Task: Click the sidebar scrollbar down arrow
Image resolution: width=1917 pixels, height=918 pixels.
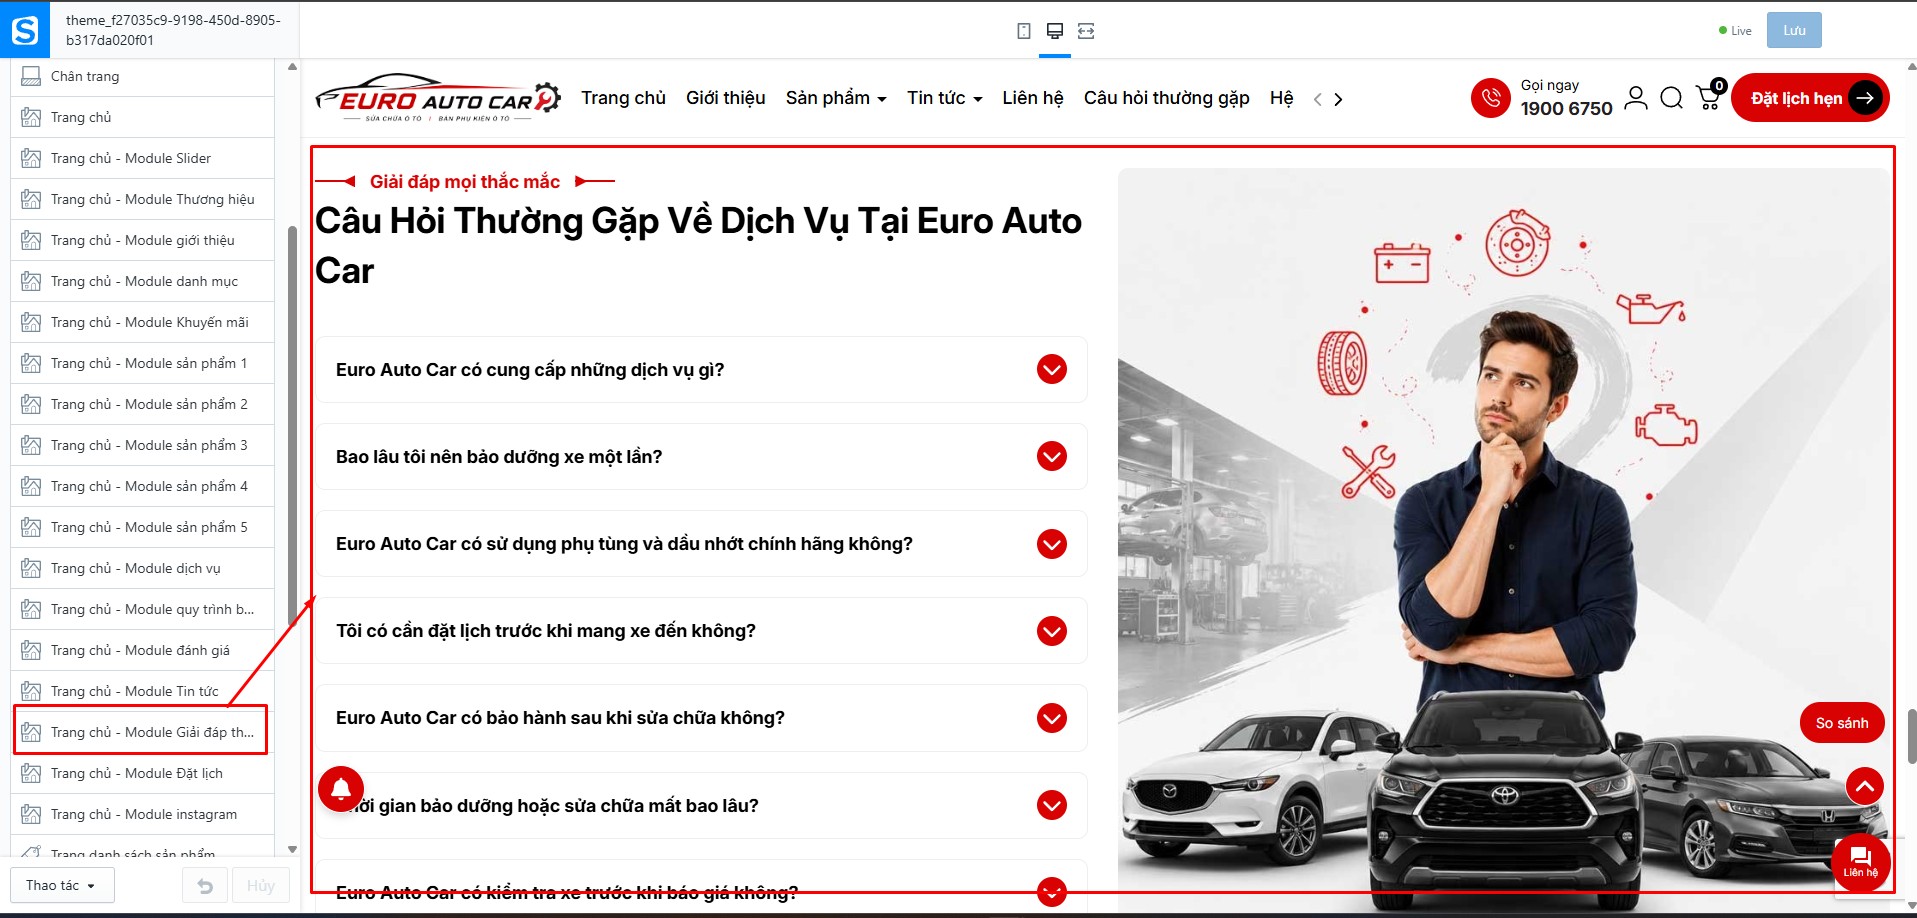Action: 293,850
